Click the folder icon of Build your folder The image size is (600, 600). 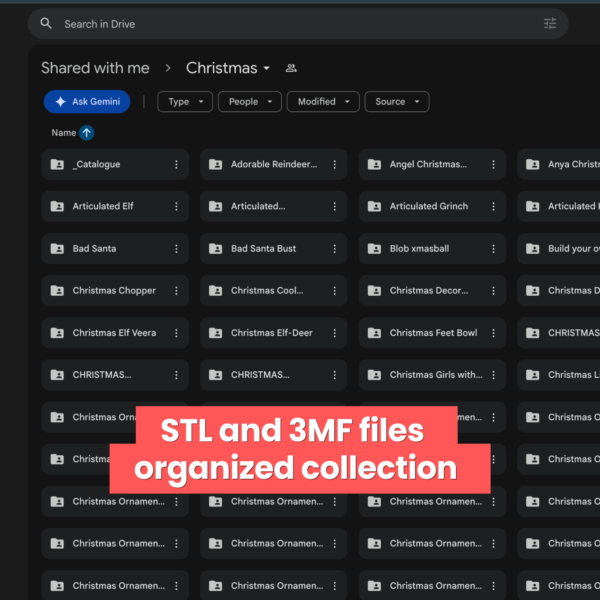[533, 249]
